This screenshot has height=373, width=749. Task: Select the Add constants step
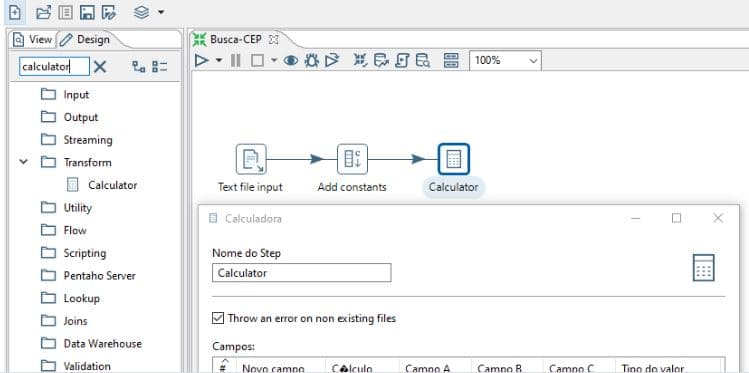(353, 160)
